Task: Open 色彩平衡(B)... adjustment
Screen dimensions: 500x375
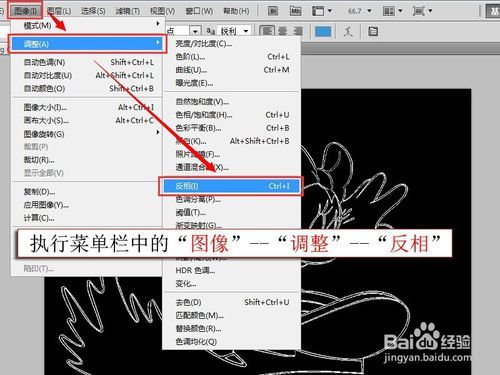Action: (232, 128)
